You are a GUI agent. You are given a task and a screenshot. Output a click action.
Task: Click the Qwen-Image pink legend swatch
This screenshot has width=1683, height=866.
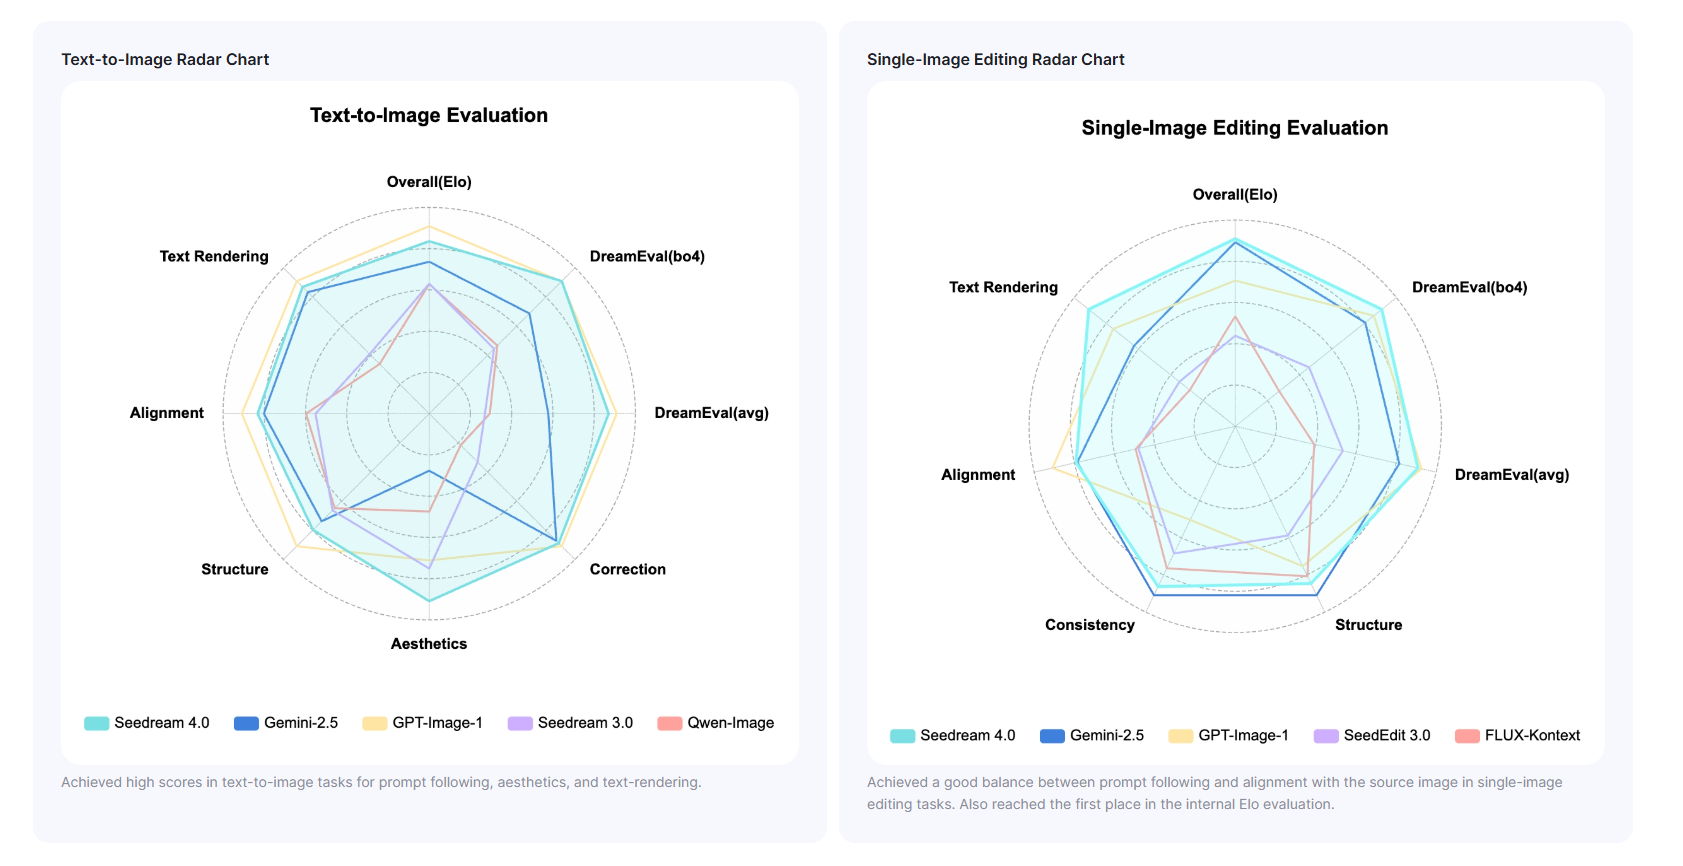(x=670, y=723)
